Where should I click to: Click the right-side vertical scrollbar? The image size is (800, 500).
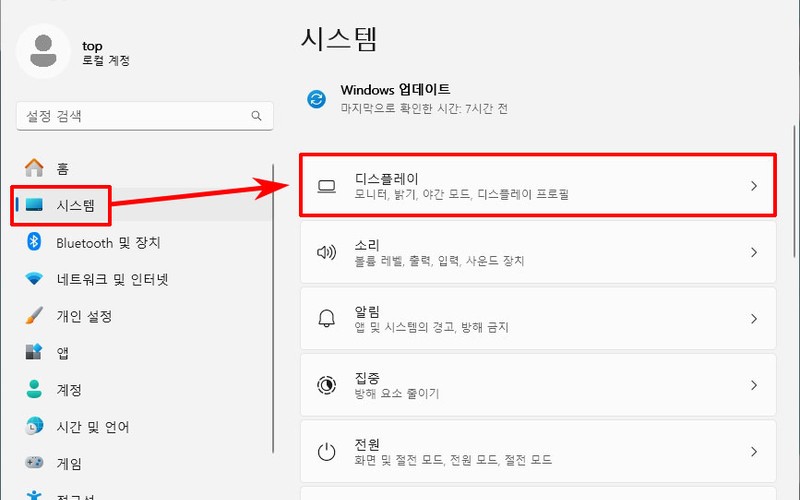click(x=794, y=191)
